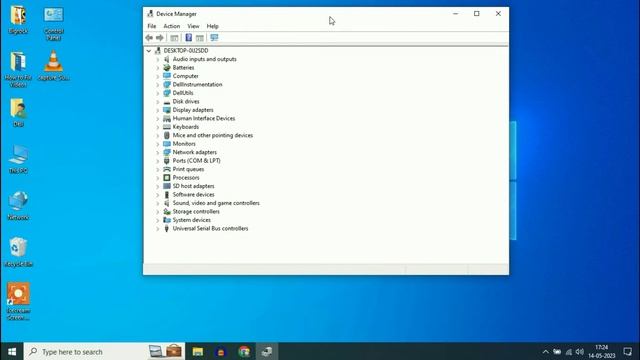This screenshot has height=360, width=640.
Task: Open the Network desktop icon
Action: [18, 205]
